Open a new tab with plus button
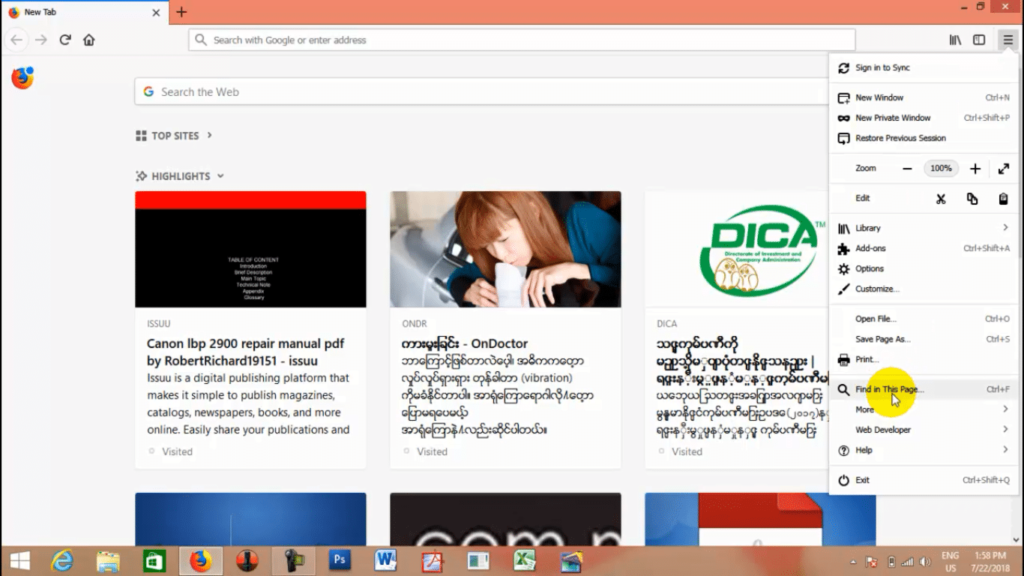Viewport: 1024px width, 576px height. 182,12
